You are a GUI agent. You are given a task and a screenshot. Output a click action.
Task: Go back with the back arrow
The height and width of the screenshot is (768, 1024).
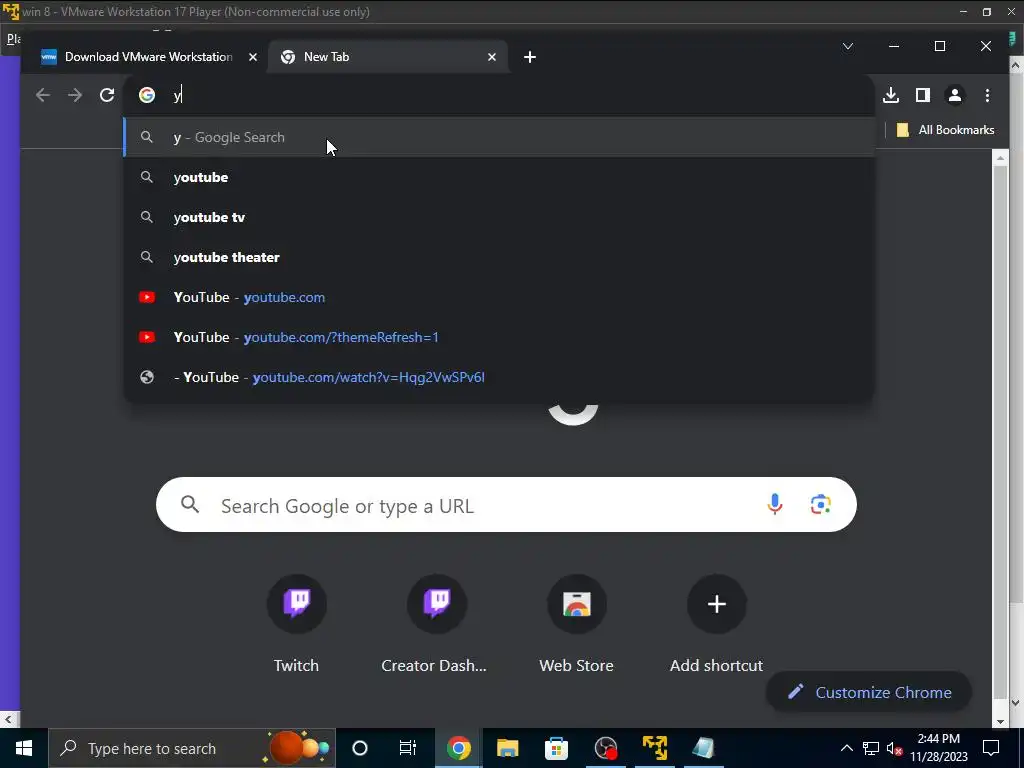click(43, 95)
